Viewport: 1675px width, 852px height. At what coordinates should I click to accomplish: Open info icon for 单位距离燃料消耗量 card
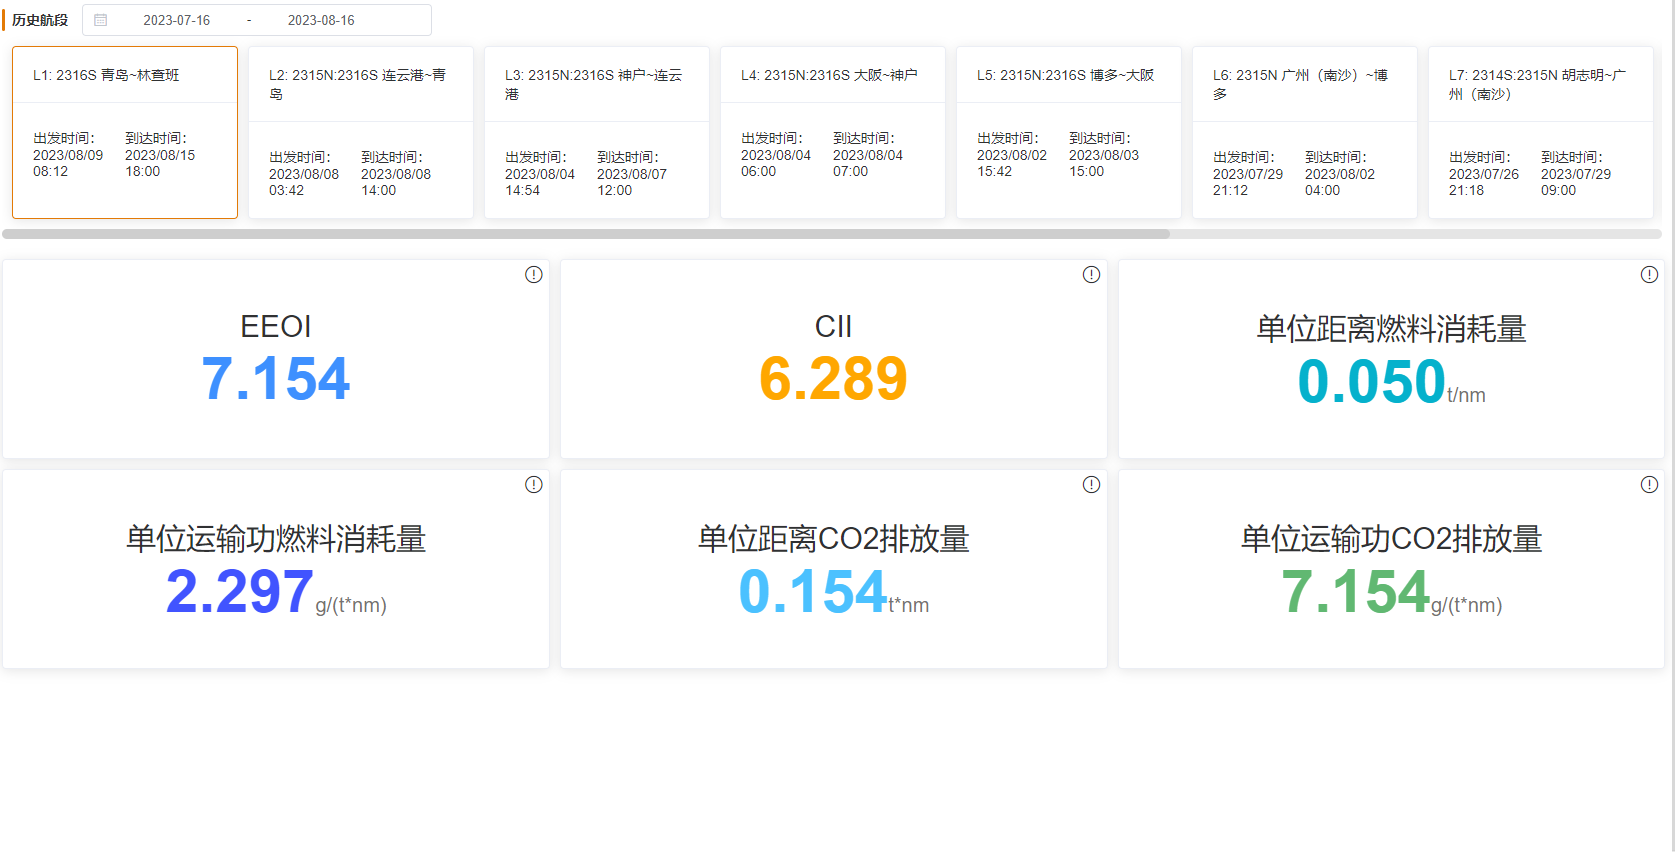click(x=1649, y=275)
